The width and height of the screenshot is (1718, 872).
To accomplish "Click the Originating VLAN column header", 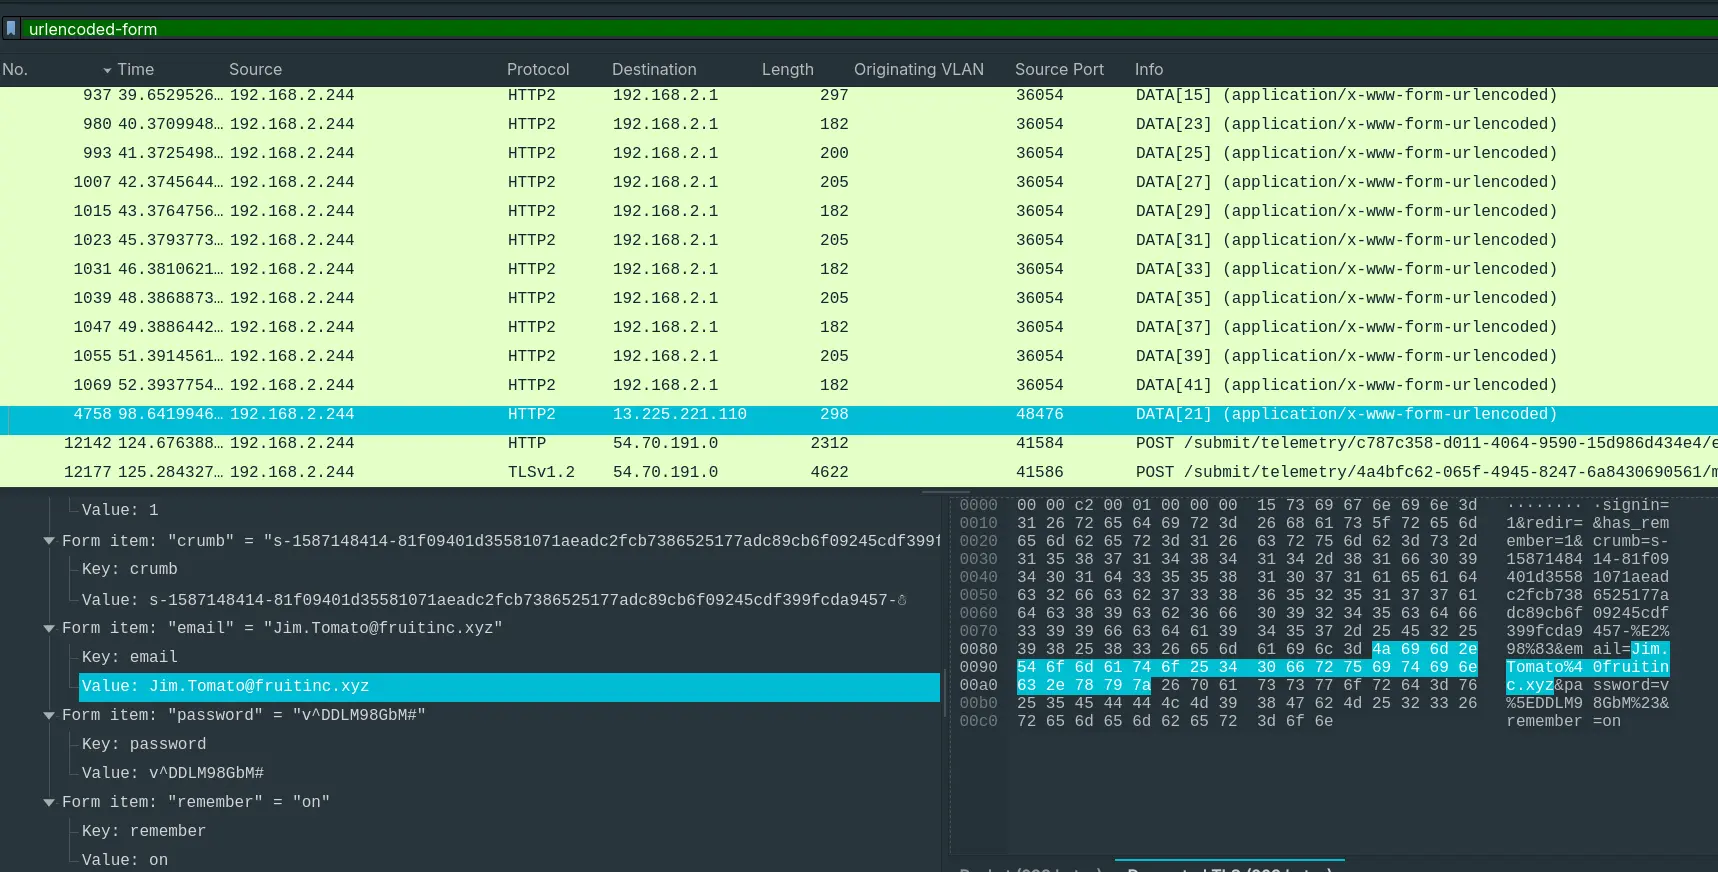I will [x=918, y=69].
